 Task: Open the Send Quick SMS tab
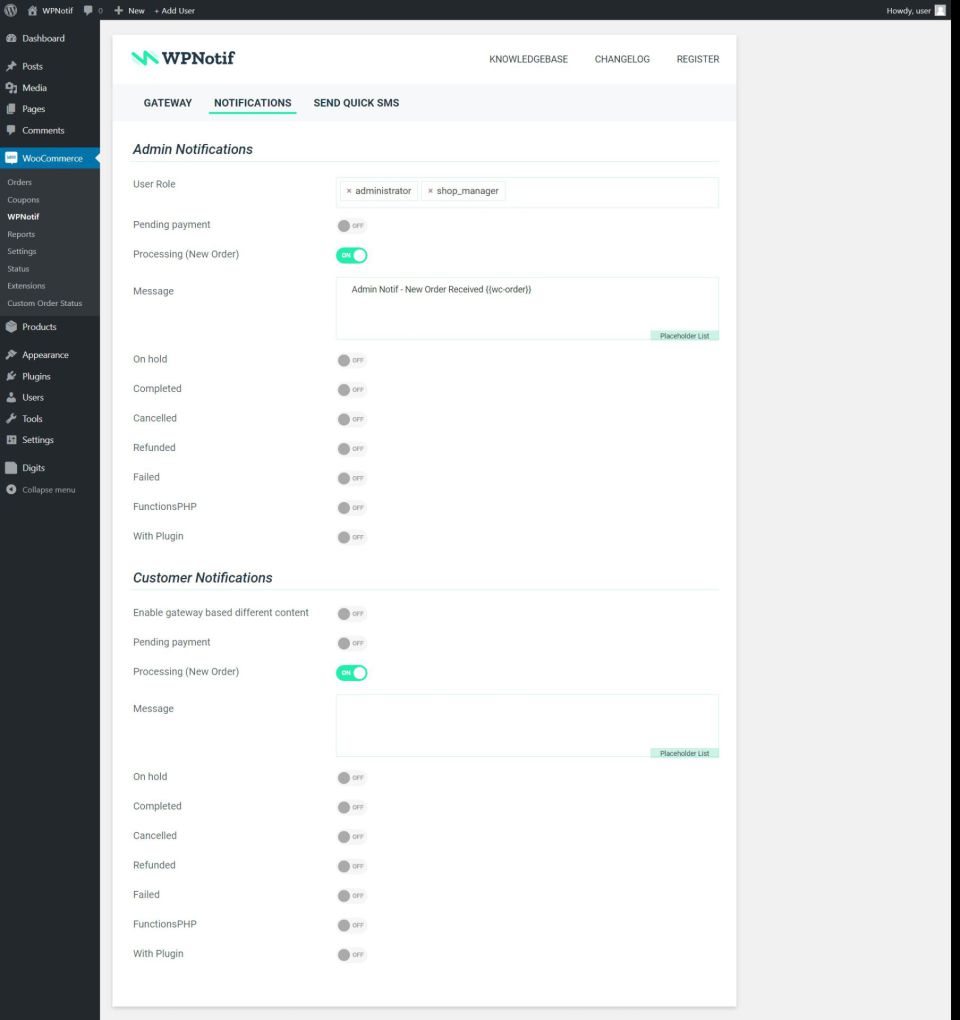(356, 103)
